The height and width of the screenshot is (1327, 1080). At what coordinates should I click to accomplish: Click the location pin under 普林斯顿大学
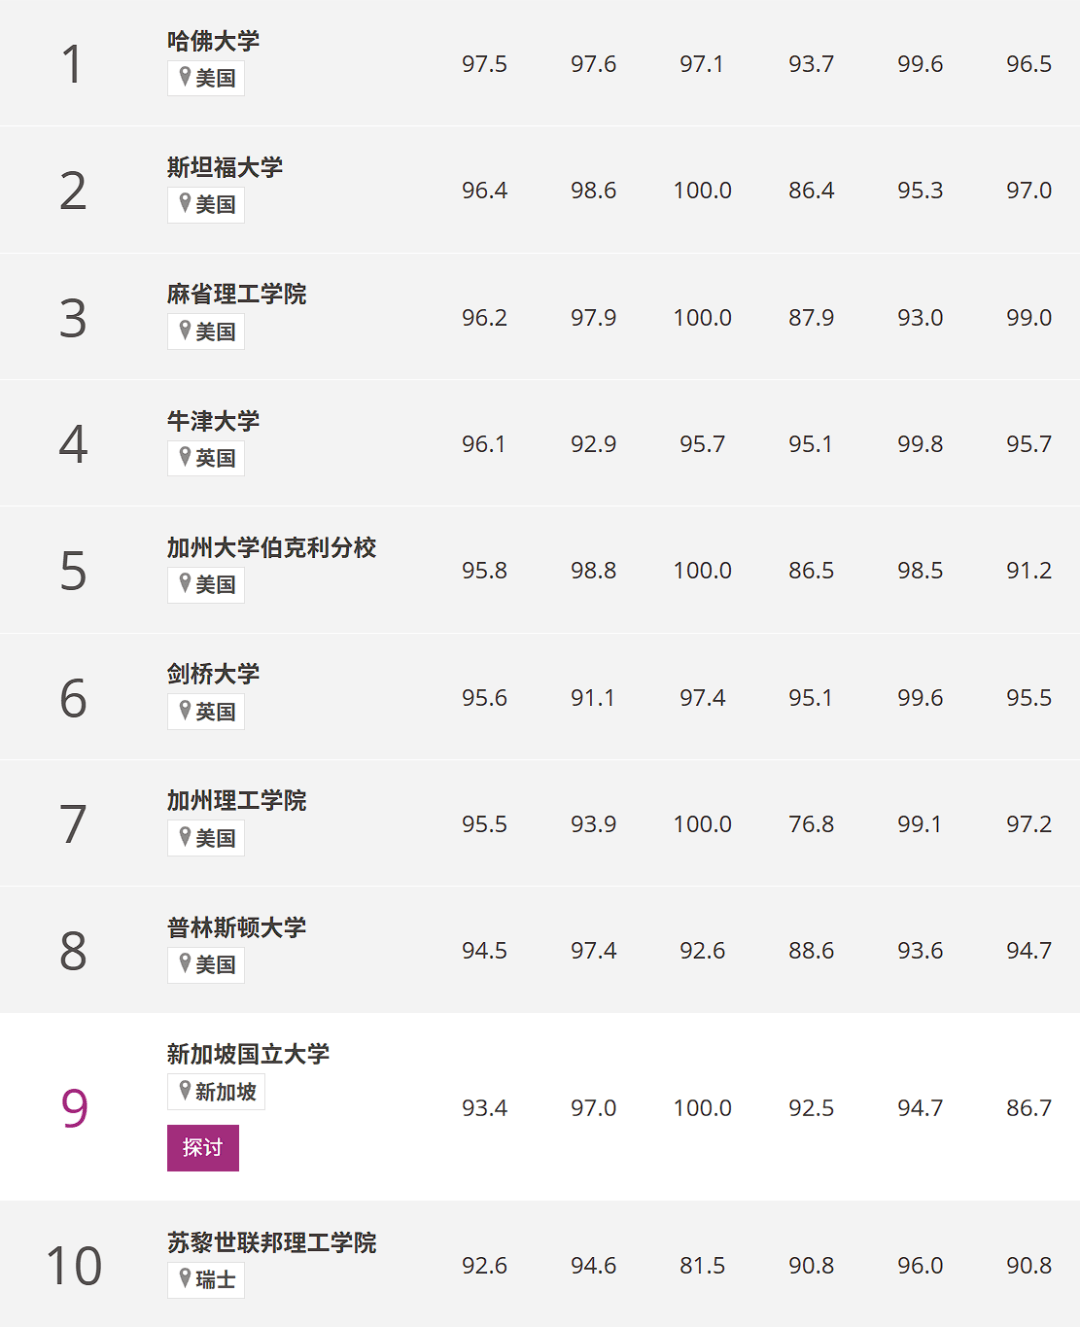185,963
